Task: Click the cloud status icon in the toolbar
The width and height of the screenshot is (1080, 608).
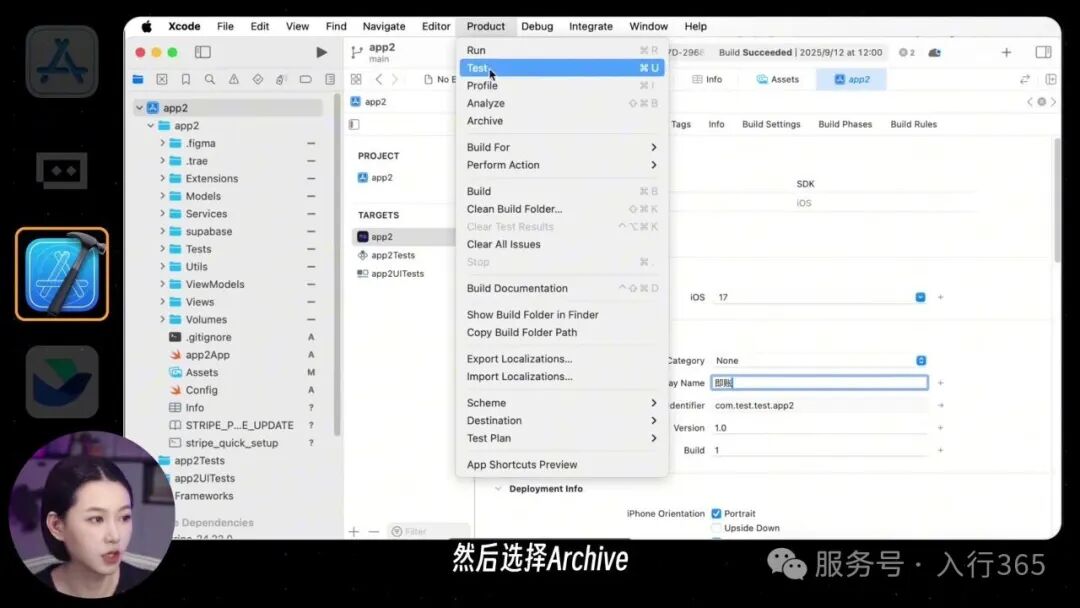Action: click(935, 52)
